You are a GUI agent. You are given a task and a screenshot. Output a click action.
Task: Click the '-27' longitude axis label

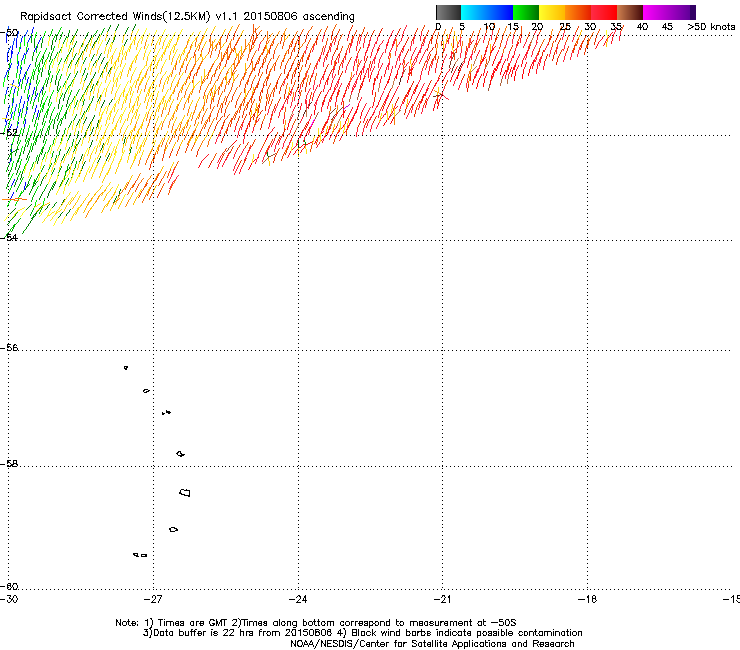pyautogui.click(x=153, y=599)
